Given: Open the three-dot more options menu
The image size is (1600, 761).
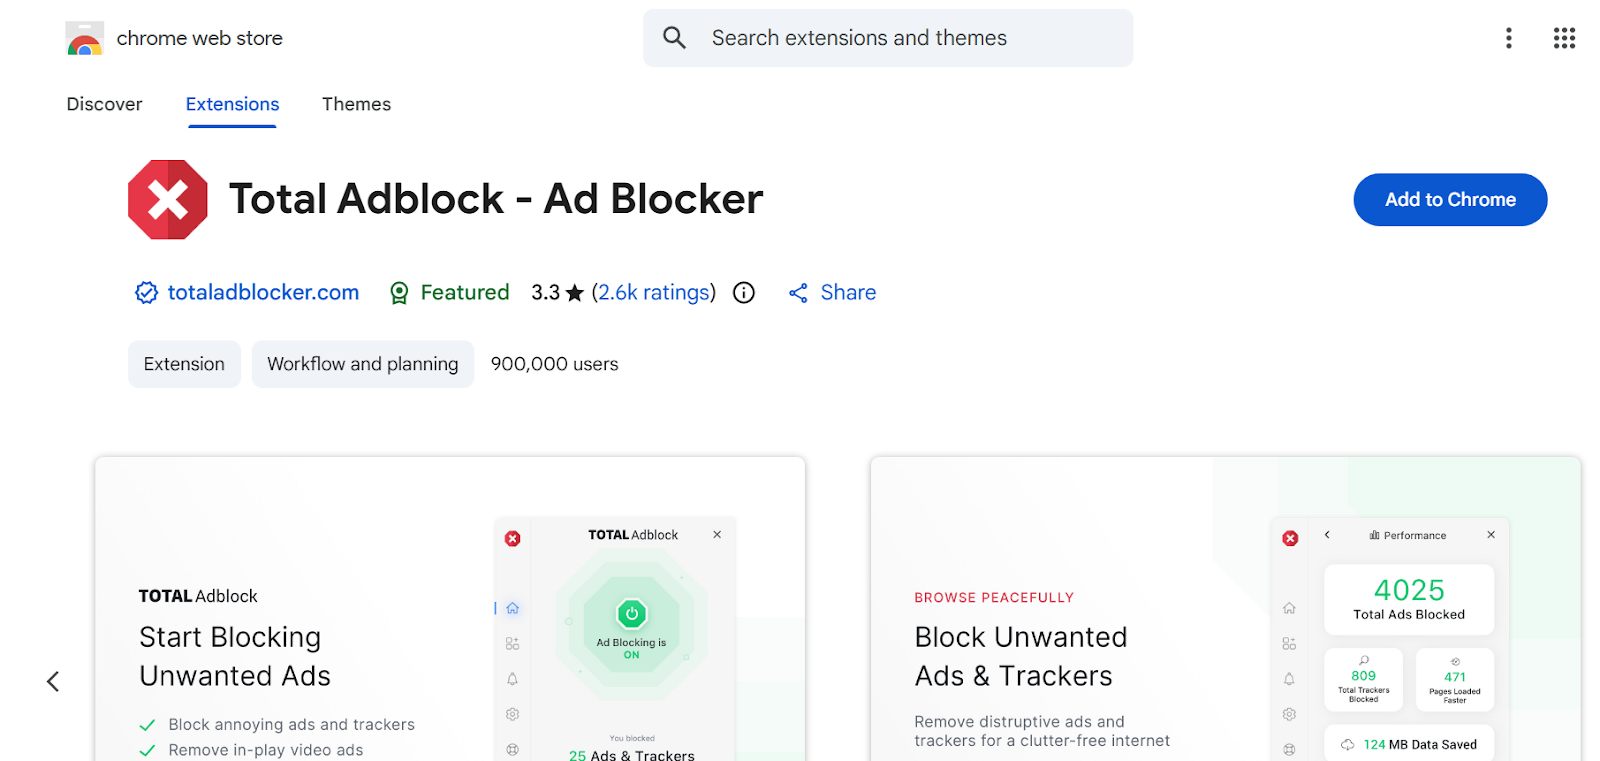Looking at the screenshot, I should (x=1509, y=38).
